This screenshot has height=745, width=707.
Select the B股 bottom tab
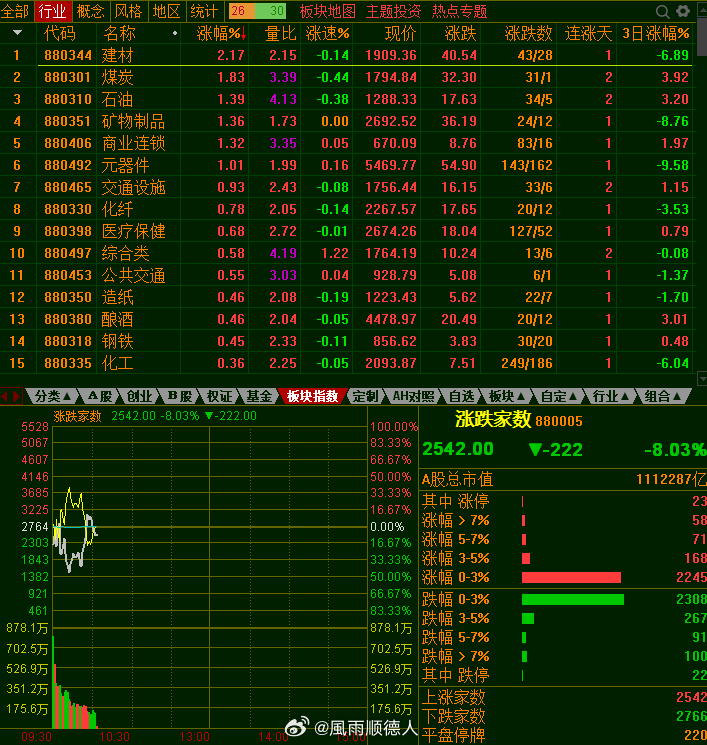coord(180,396)
